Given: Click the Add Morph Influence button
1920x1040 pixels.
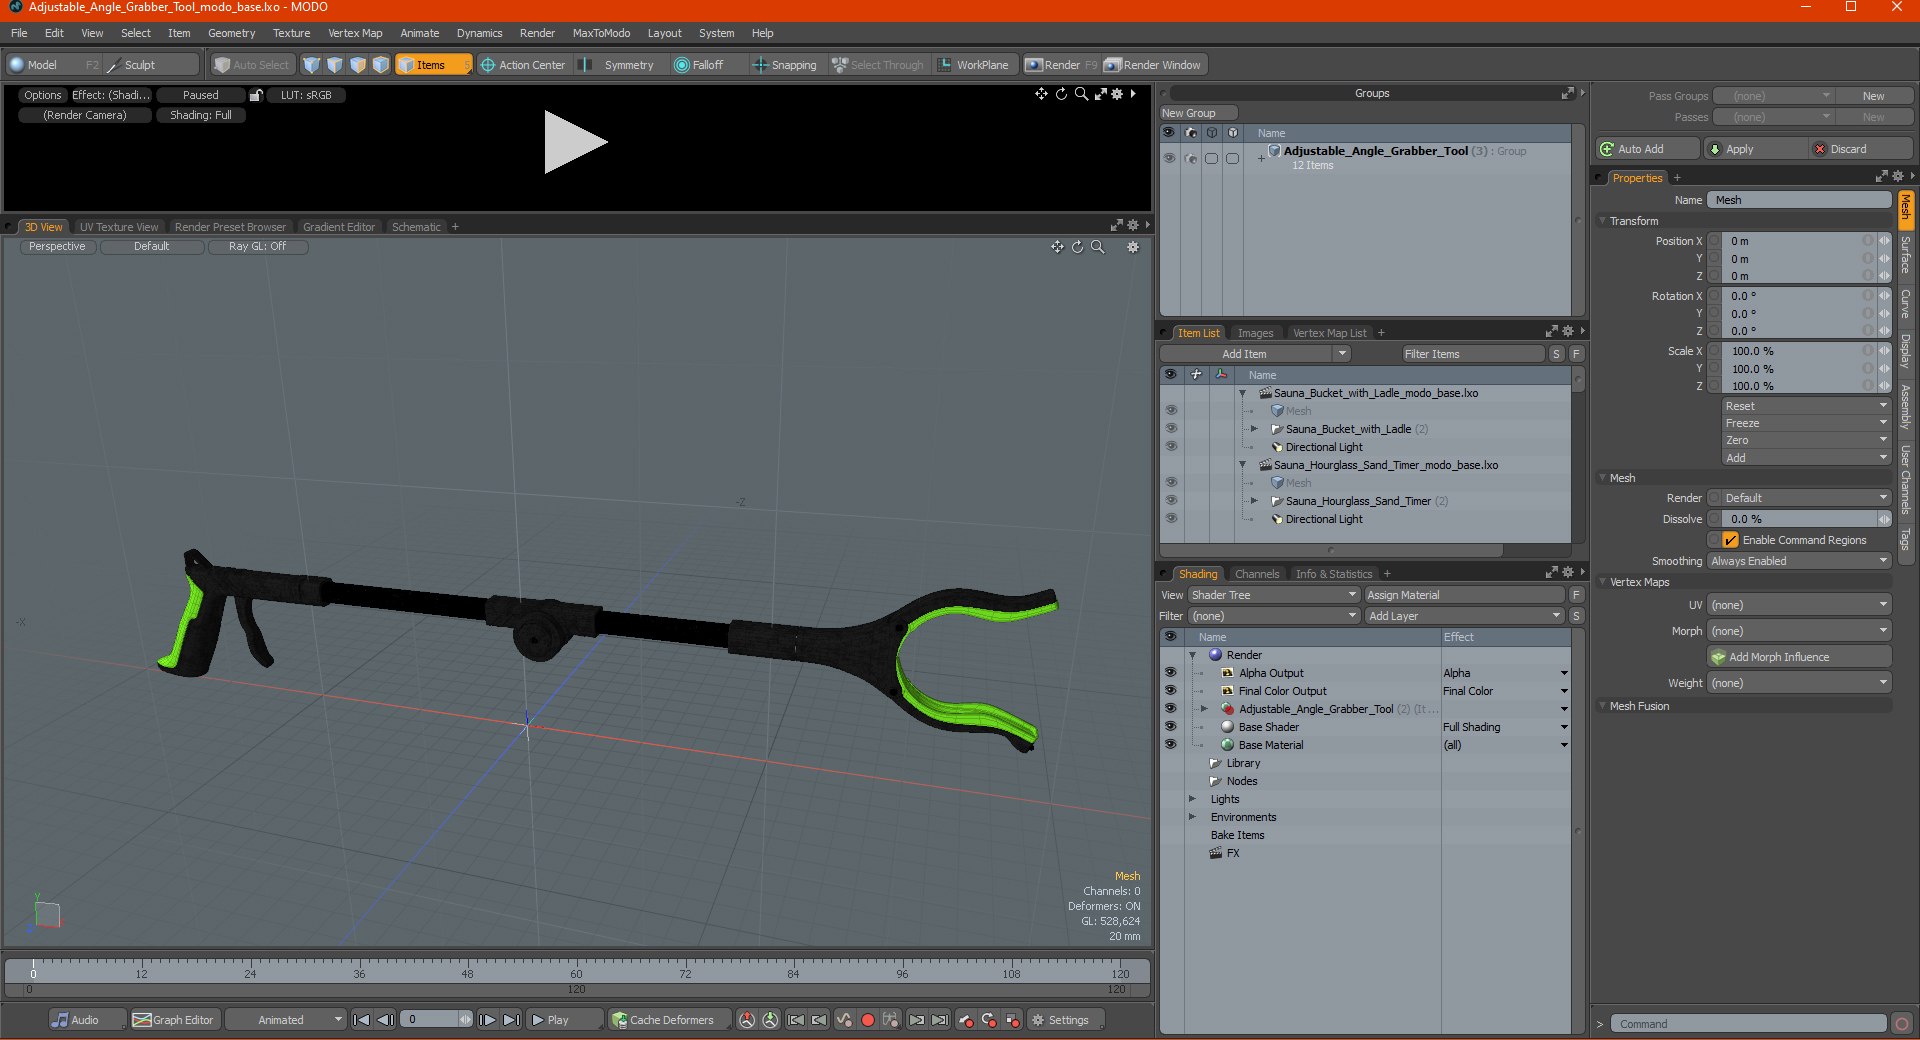Looking at the screenshot, I should [1799, 657].
